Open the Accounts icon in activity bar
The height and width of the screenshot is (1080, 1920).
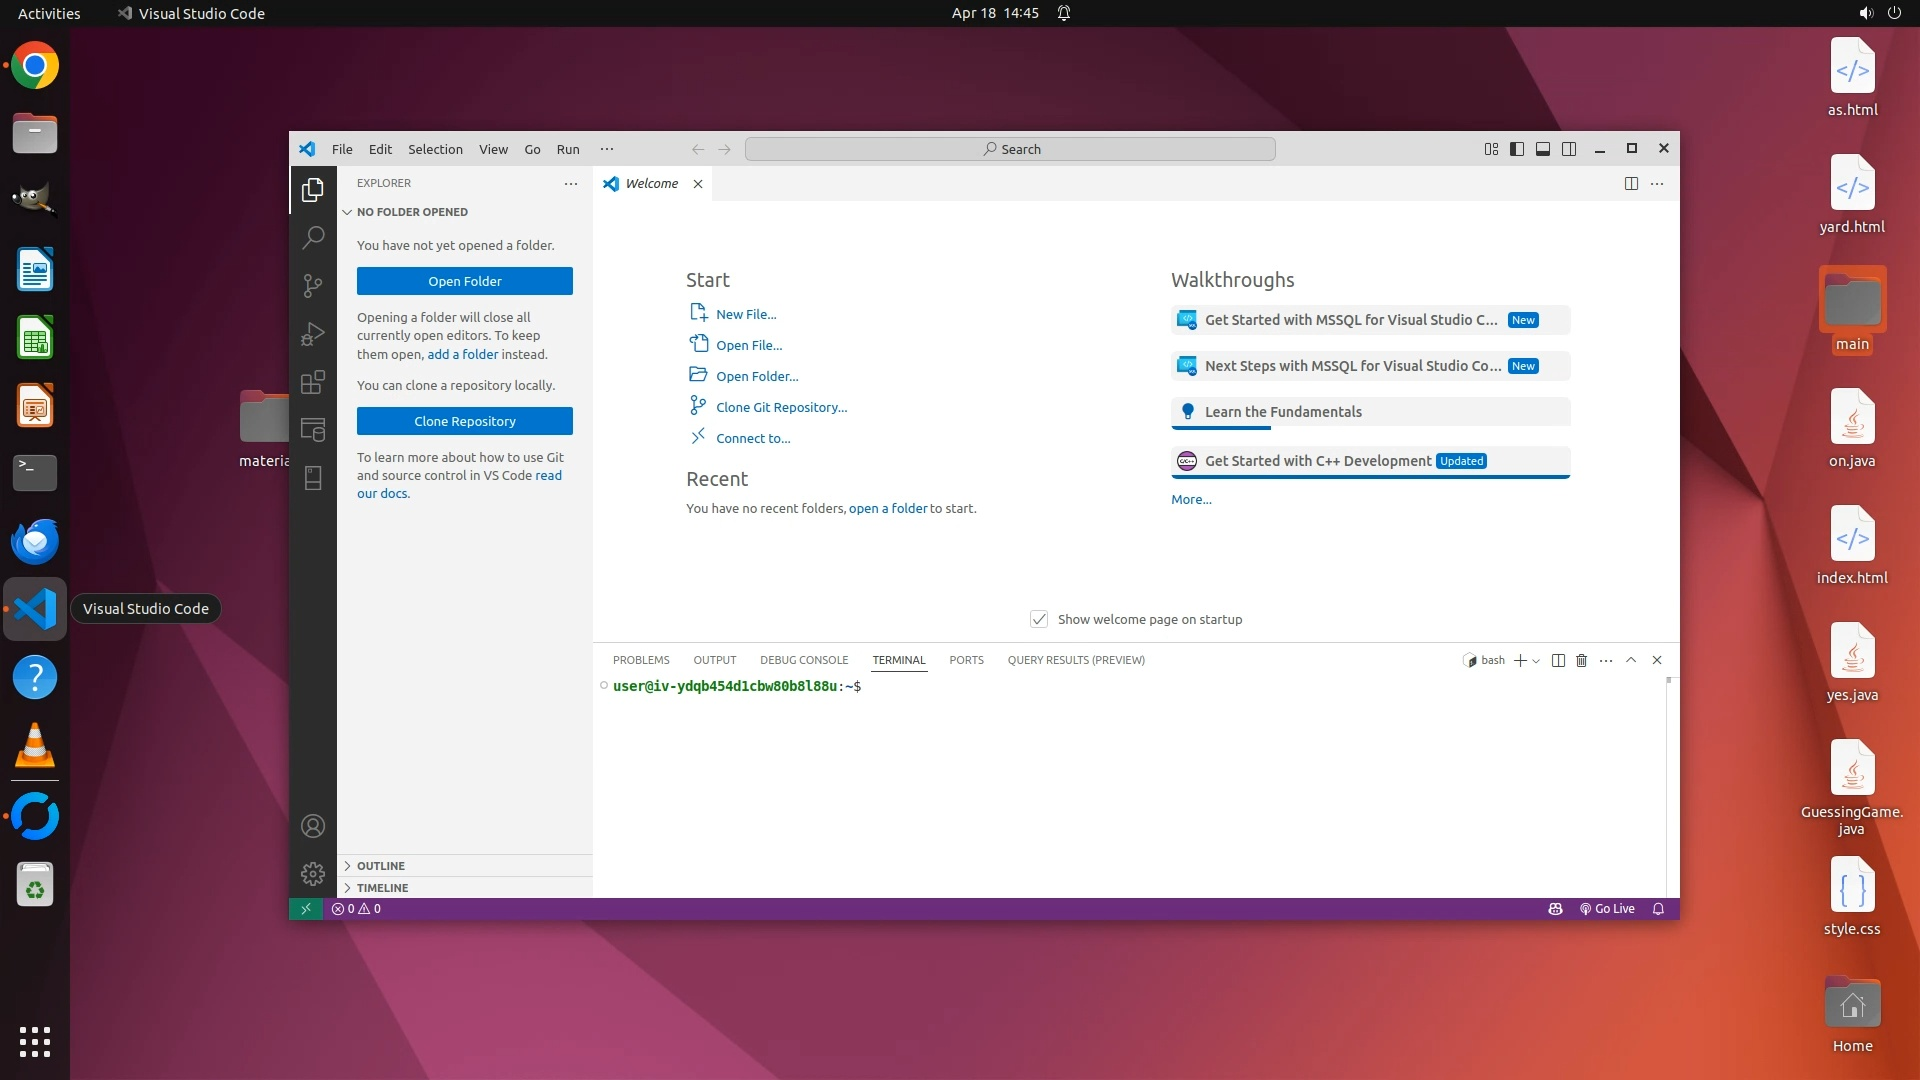[313, 826]
